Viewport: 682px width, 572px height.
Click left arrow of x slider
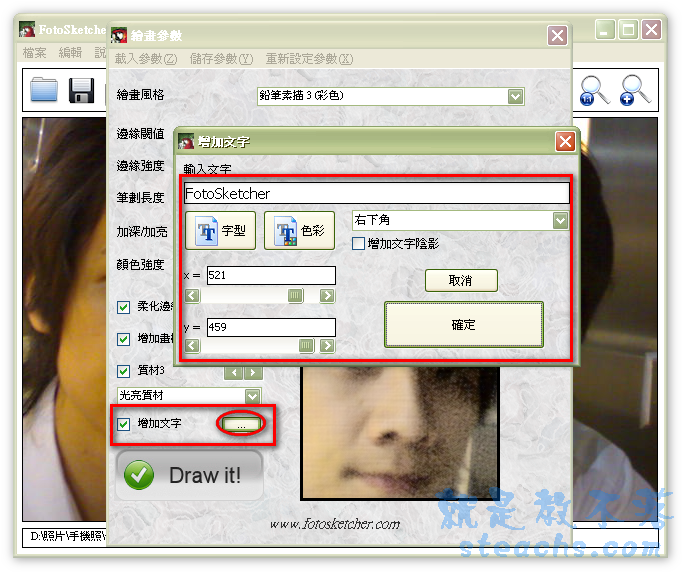pyautogui.click(x=192, y=296)
